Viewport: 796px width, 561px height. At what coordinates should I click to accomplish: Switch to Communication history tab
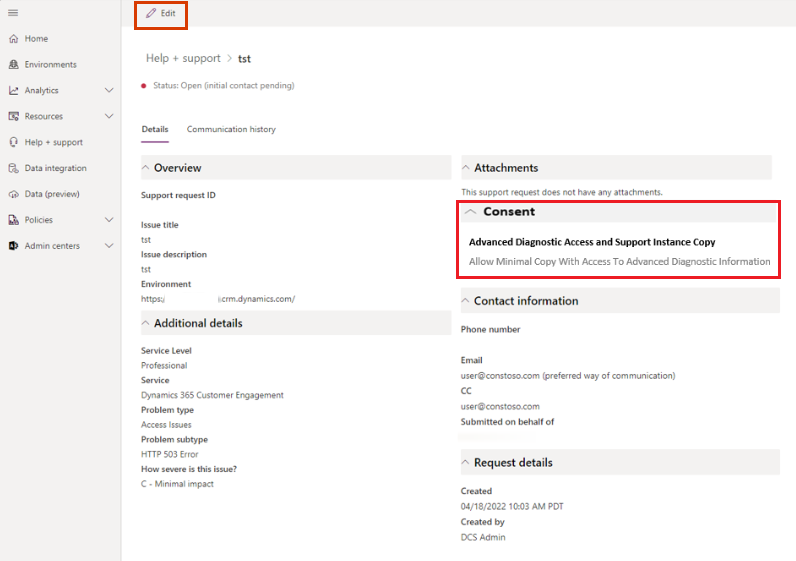coord(231,129)
